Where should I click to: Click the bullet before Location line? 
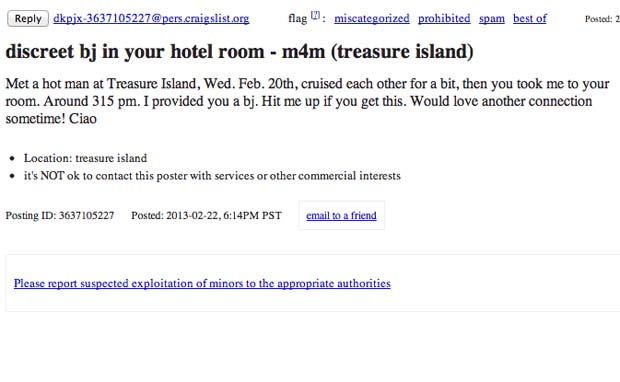click(x=13, y=159)
